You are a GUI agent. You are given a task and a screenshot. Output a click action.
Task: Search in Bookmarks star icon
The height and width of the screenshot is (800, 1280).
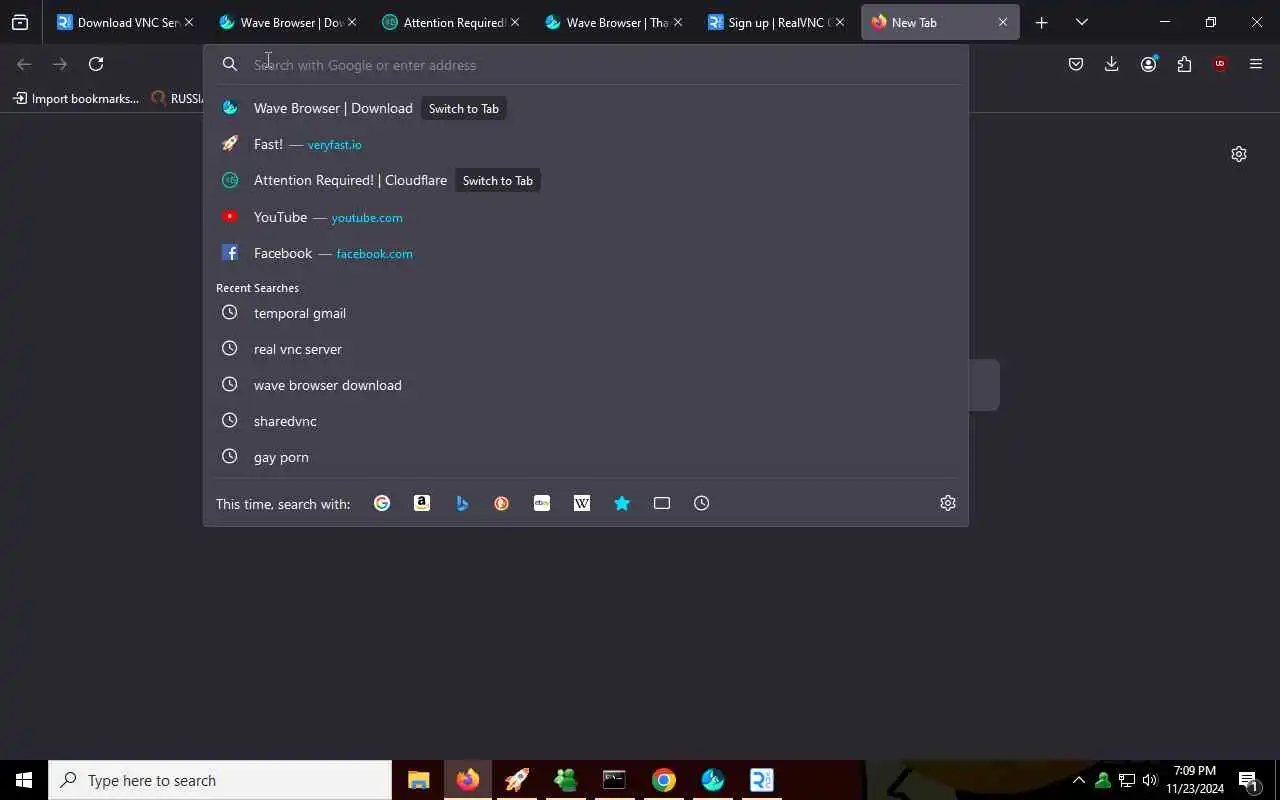[622, 503]
